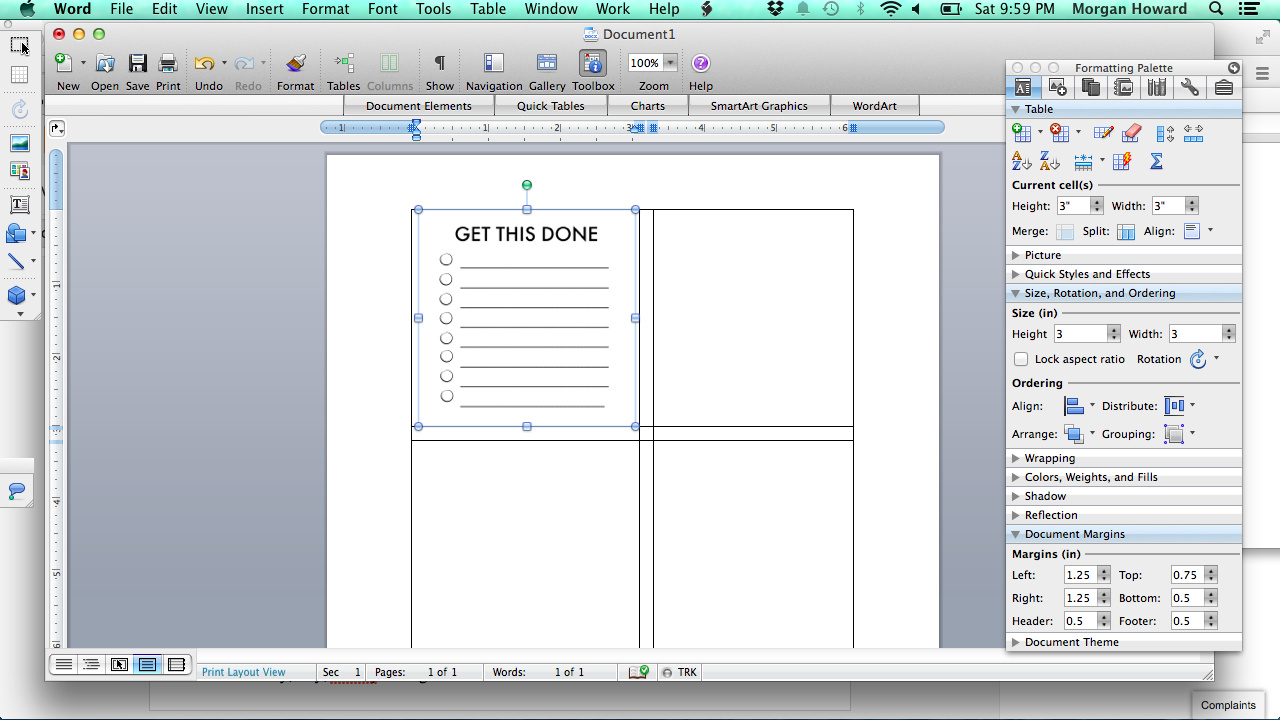1280x720 pixels.
Task: Select the Document Elements tab
Action: [419, 106]
